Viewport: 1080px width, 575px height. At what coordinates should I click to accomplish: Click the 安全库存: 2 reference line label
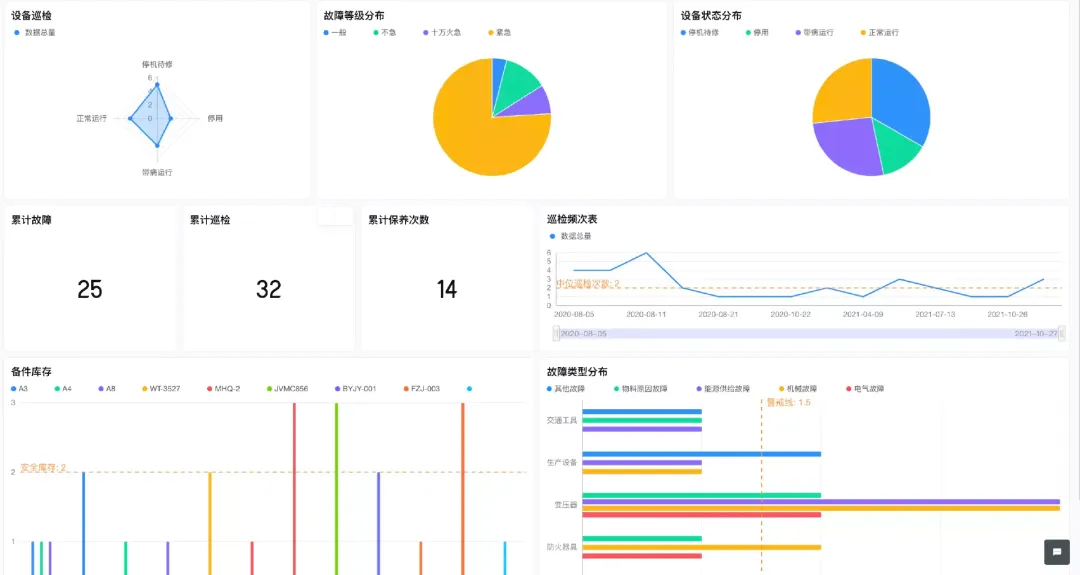(x=43, y=468)
